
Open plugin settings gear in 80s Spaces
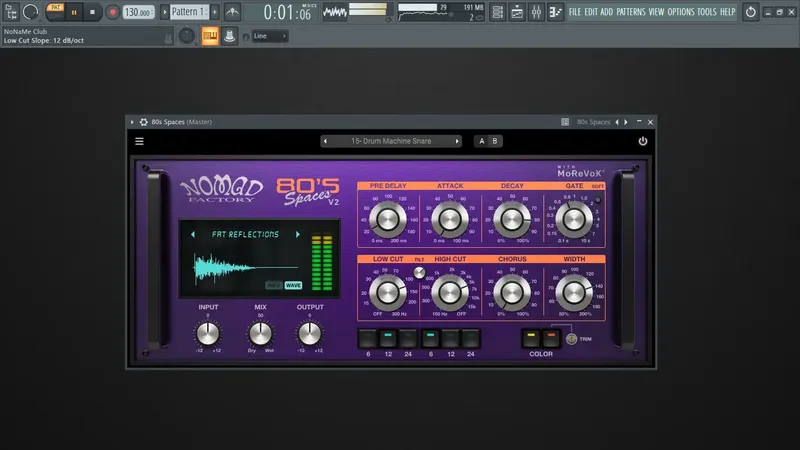(x=144, y=122)
